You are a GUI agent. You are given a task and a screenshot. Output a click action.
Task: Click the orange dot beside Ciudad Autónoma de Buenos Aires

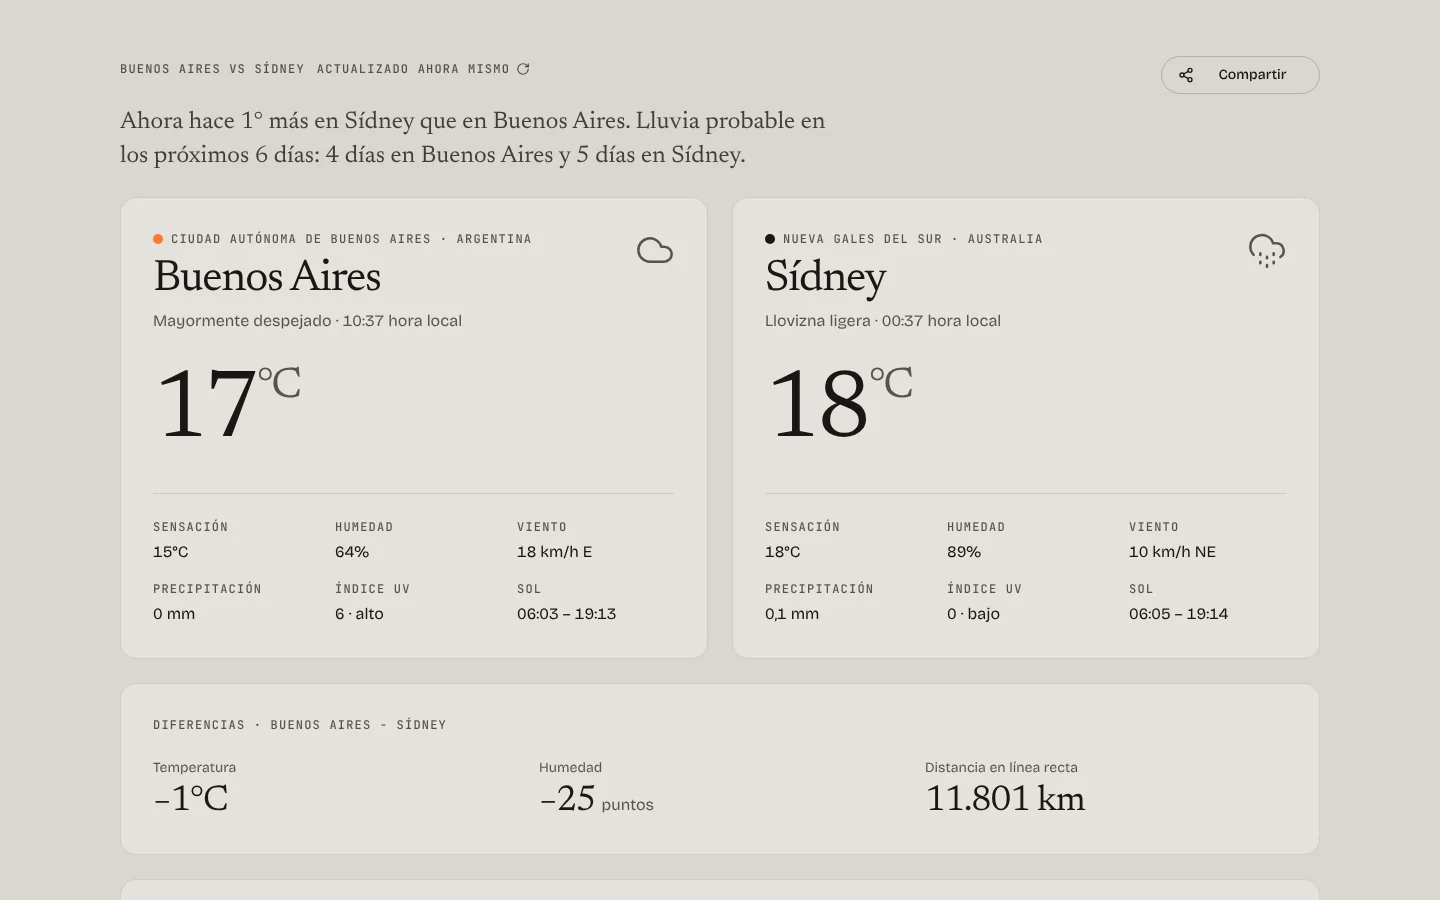tap(158, 239)
